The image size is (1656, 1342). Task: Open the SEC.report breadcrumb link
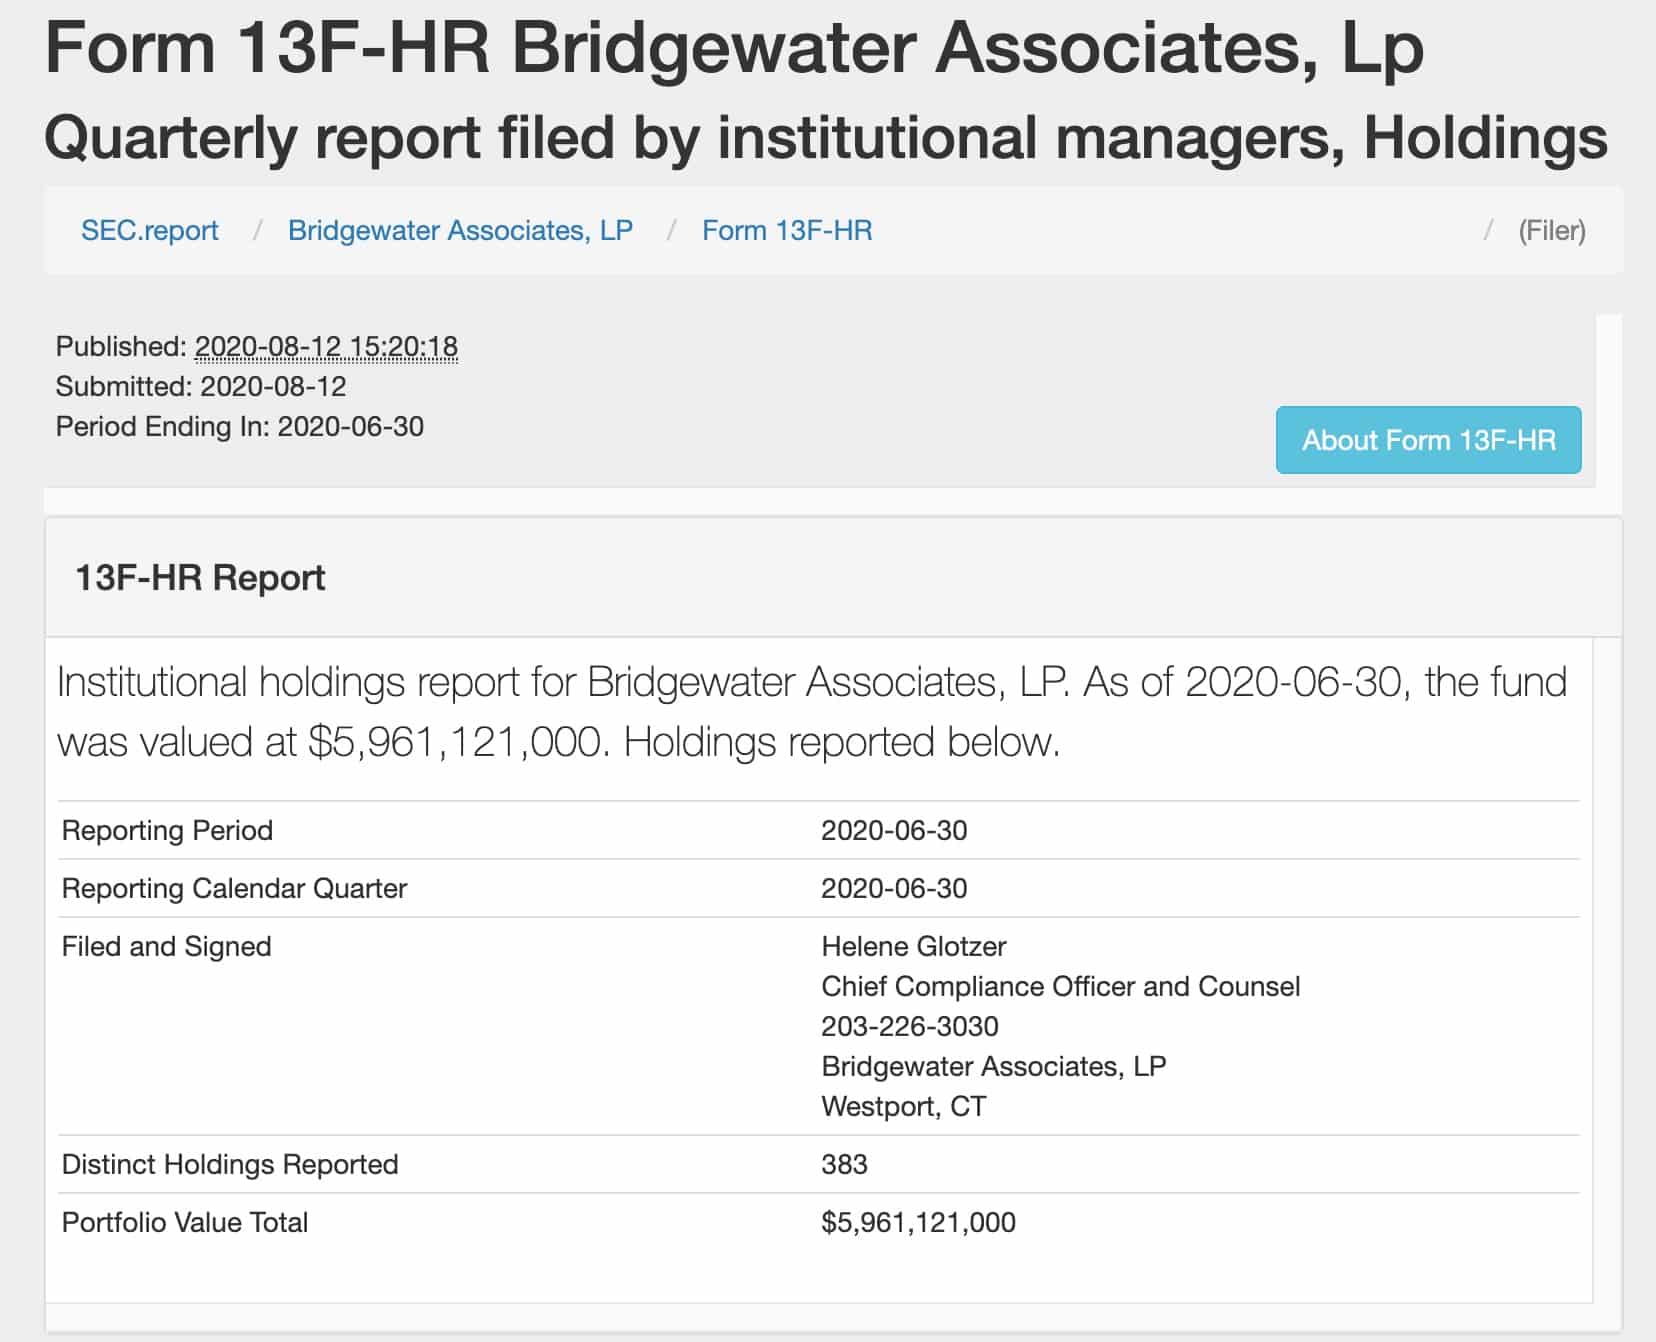(x=149, y=231)
